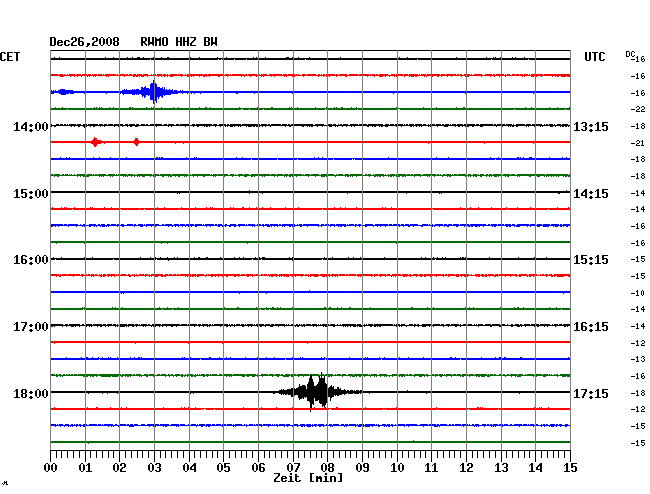
Task: Click the DC column header
Action: (630, 54)
